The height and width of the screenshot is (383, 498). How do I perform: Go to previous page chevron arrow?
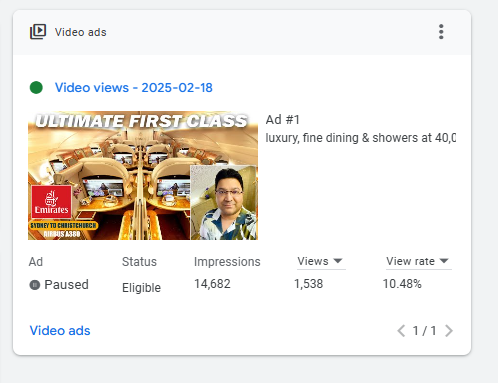click(x=401, y=331)
